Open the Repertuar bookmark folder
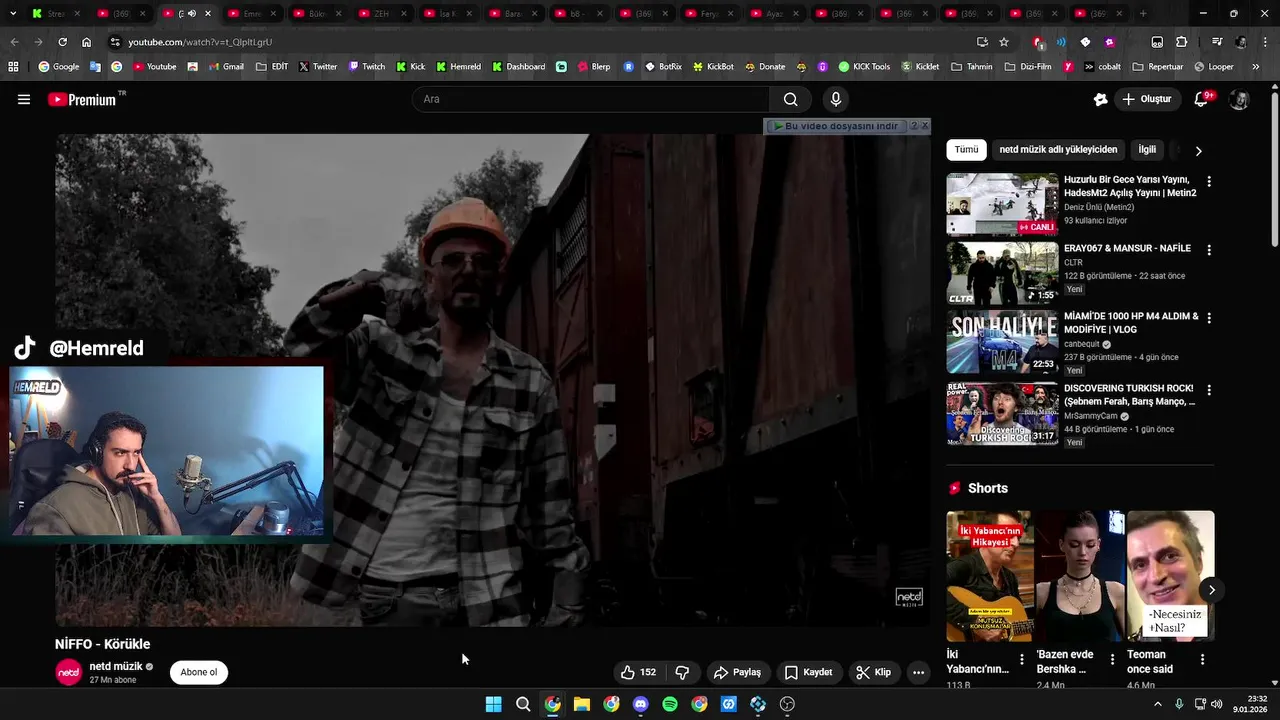The height and width of the screenshot is (720, 1280). [1158, 67]
